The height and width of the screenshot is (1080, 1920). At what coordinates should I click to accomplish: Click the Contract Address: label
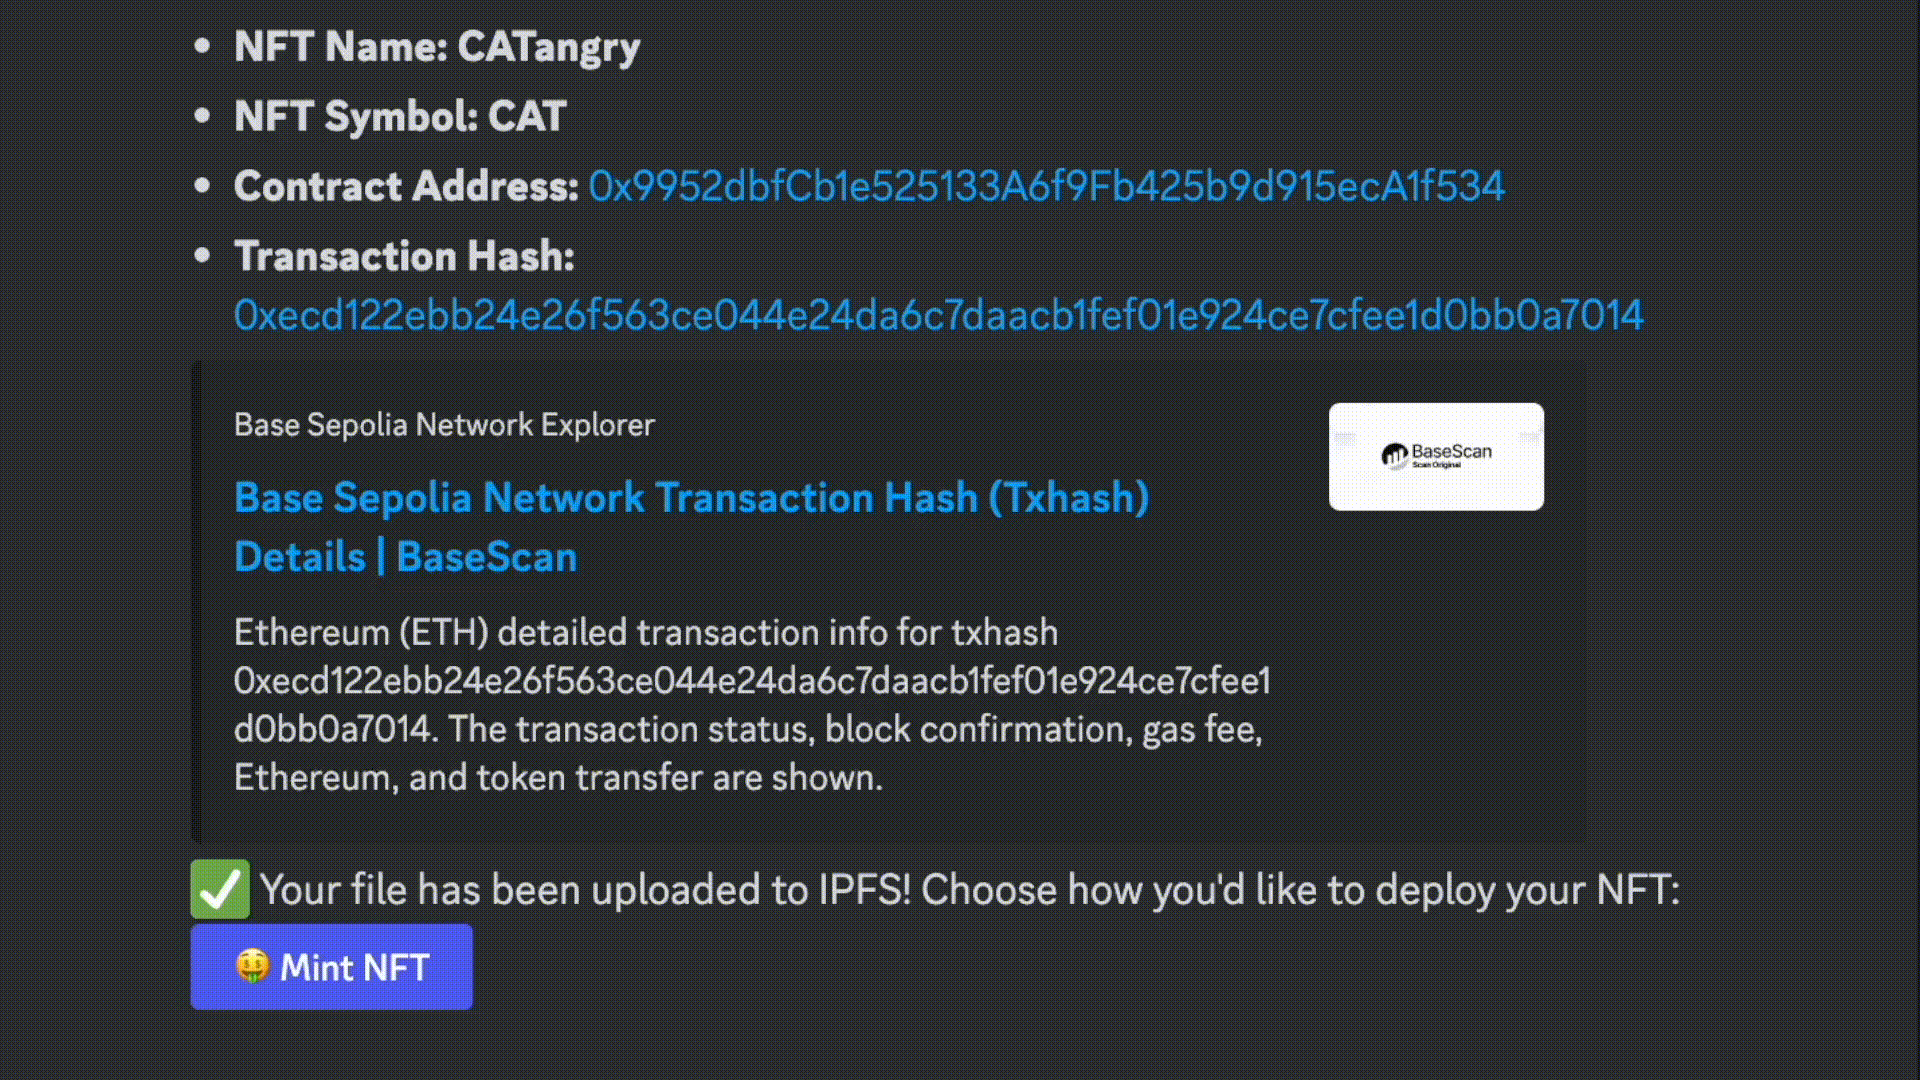tap(406, 186)
